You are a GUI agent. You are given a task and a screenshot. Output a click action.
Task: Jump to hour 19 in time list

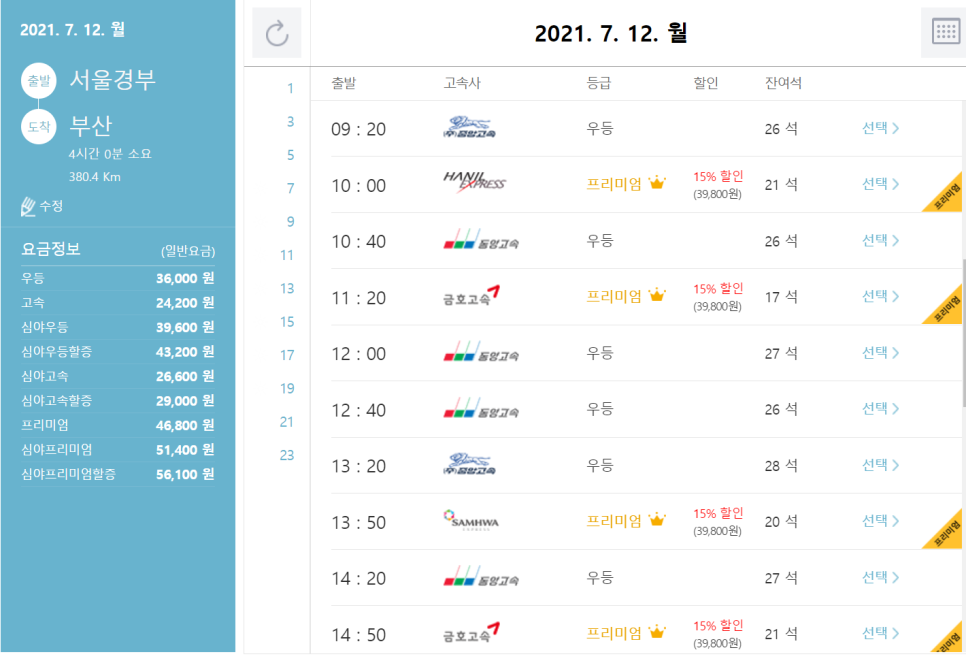click(x=287, y=388)
